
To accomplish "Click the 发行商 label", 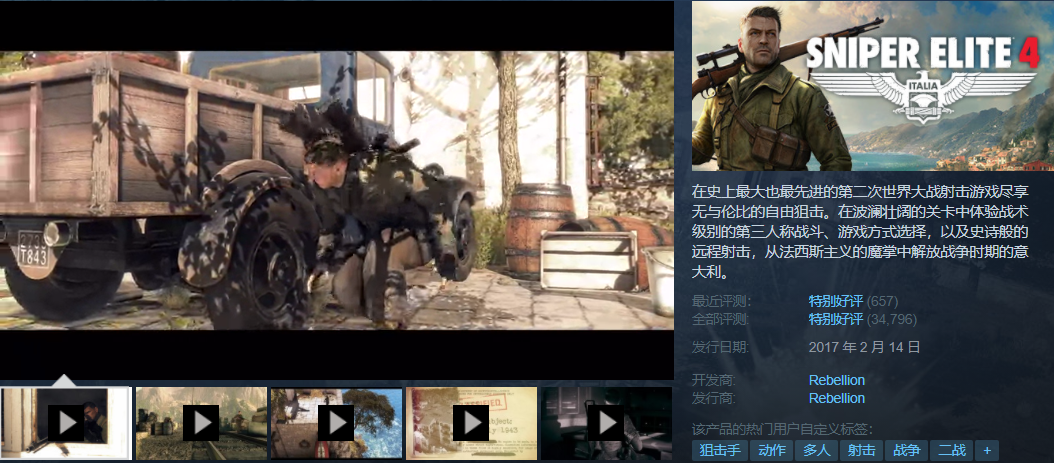I will [714, 398].
